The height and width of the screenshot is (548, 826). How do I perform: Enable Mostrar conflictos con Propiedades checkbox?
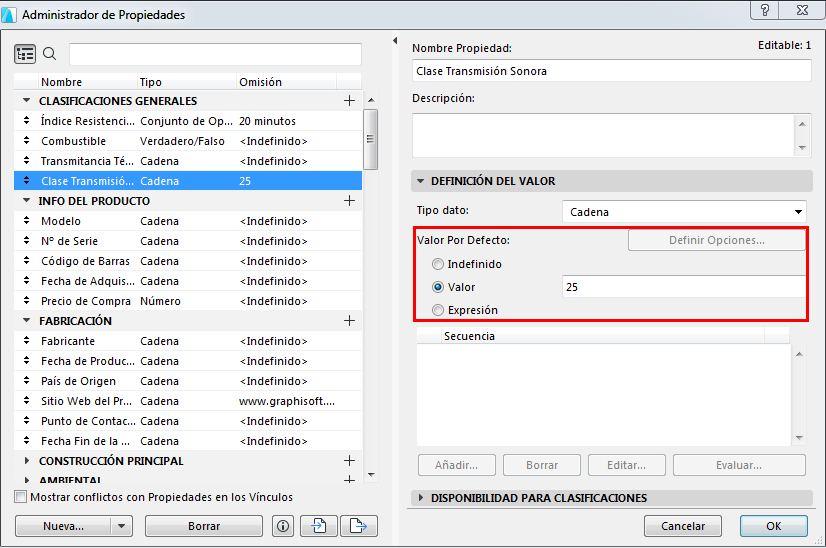pos(21,497)
